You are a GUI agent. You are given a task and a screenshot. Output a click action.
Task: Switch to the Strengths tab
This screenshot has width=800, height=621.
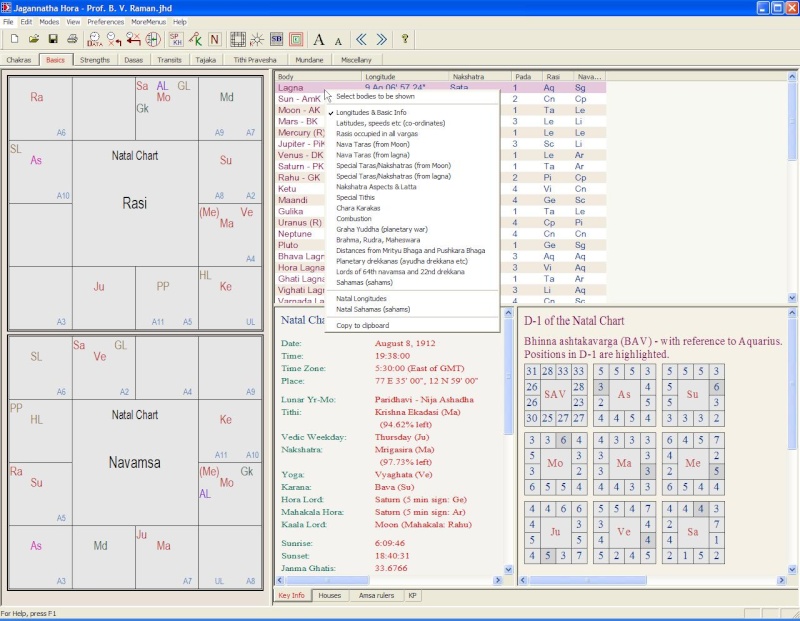[95, 60]
